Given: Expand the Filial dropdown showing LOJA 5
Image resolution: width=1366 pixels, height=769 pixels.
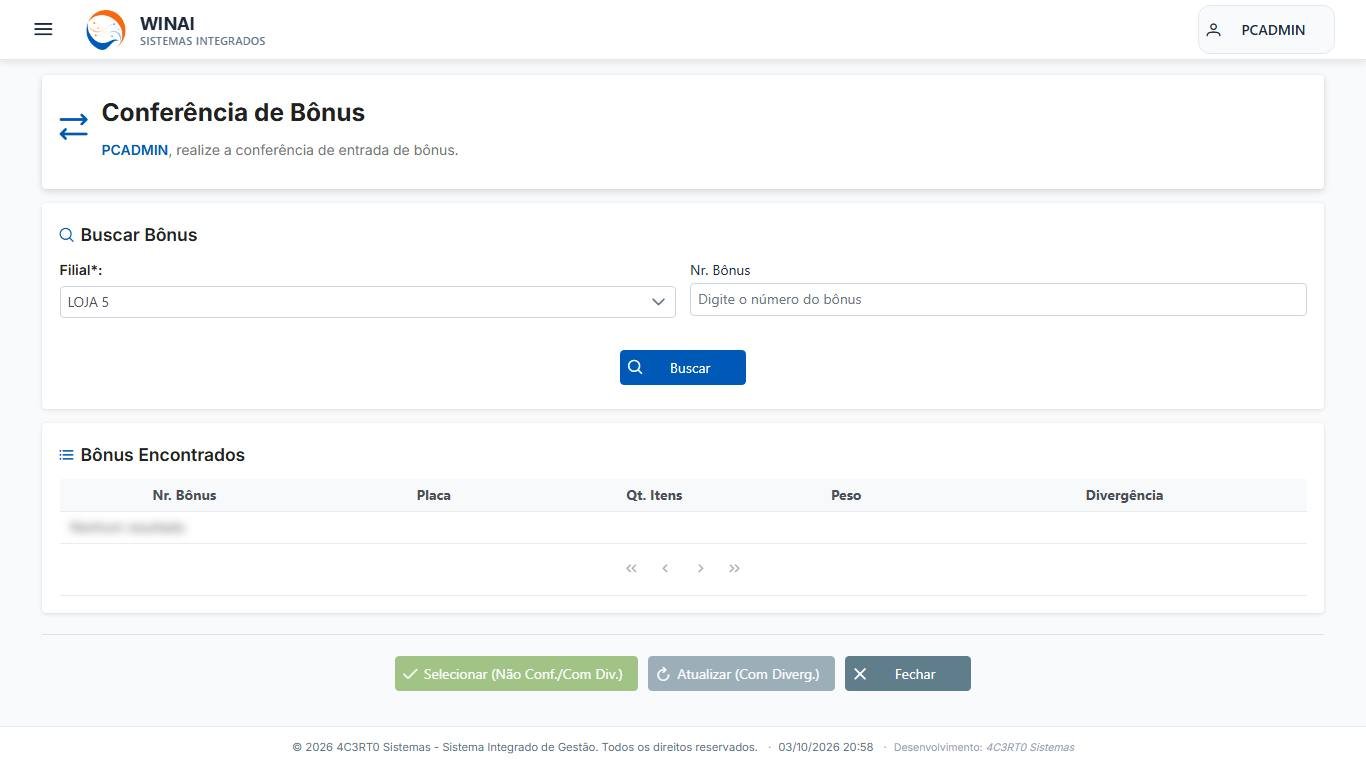Looking at the screenshot, I should tap(368, 302).
